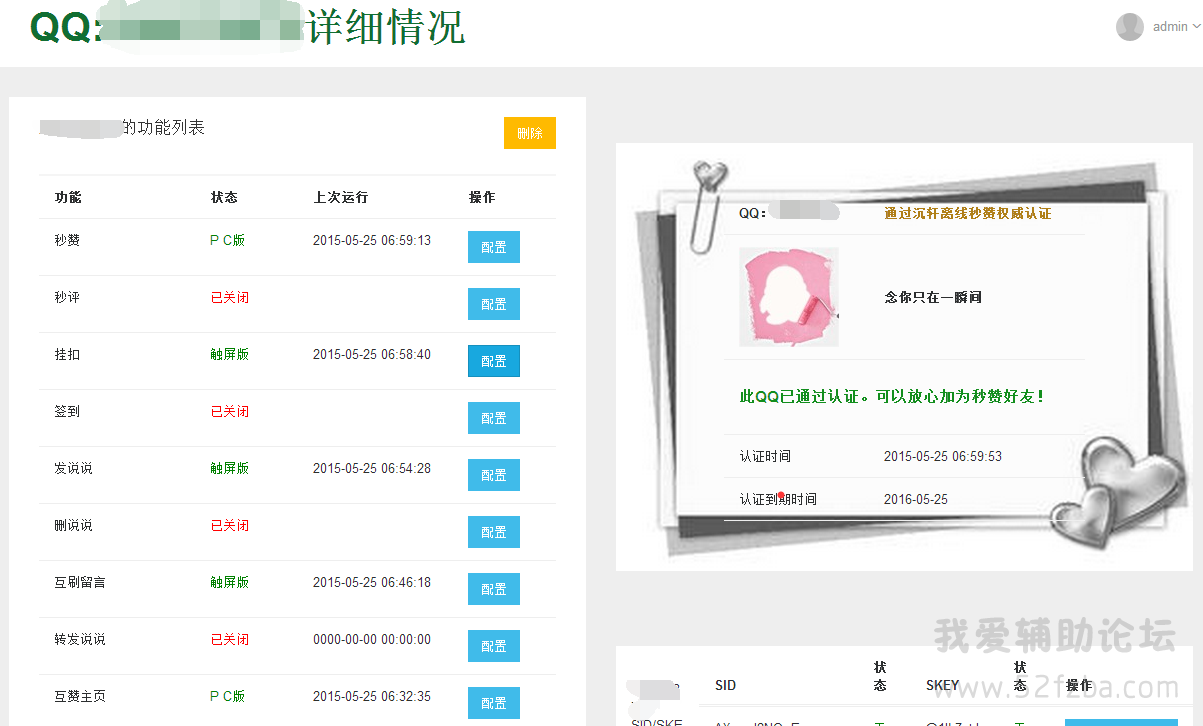This screenshot has height=726, width=1203.
Task: Open 配置 for 转发说说
Action: [494, 646]
